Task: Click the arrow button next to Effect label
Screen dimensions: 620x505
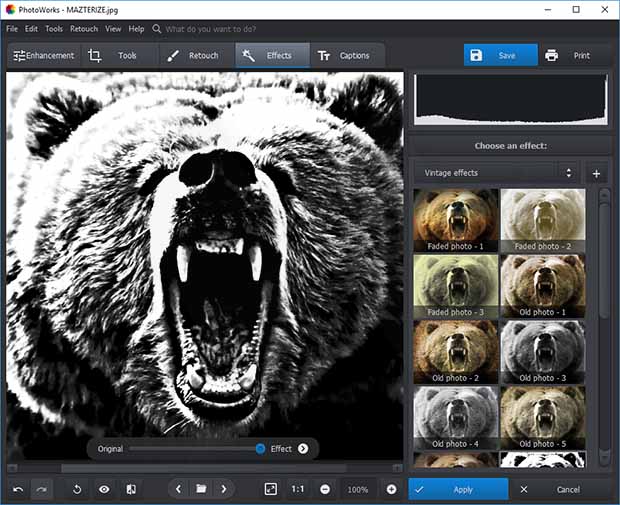Action: (303, 448)
